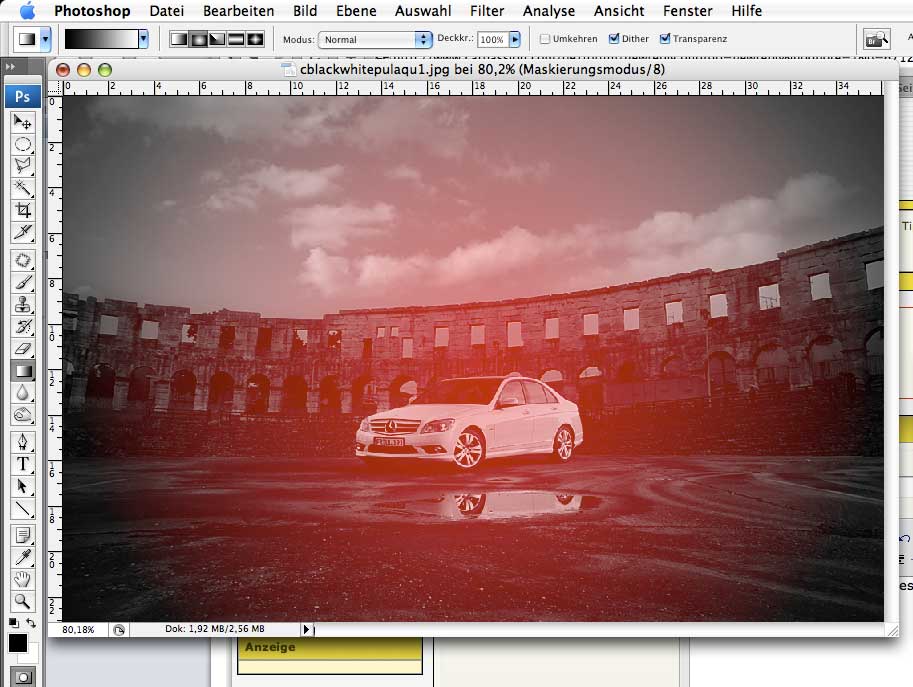Select the Horizontal Type tool
Image resolution: width=913 pixels, height=687 pixels.
(22, 464)
